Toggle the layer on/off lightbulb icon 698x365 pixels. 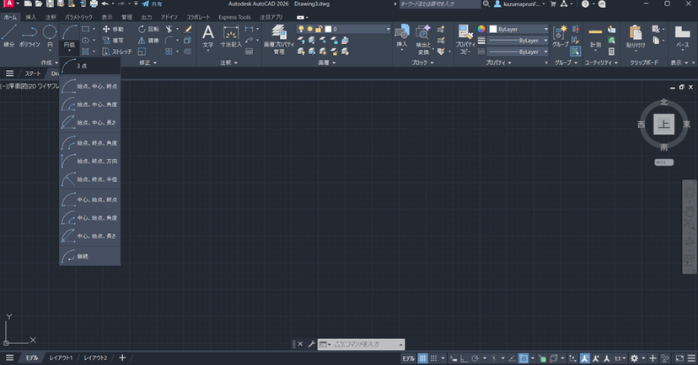[301, 29]
